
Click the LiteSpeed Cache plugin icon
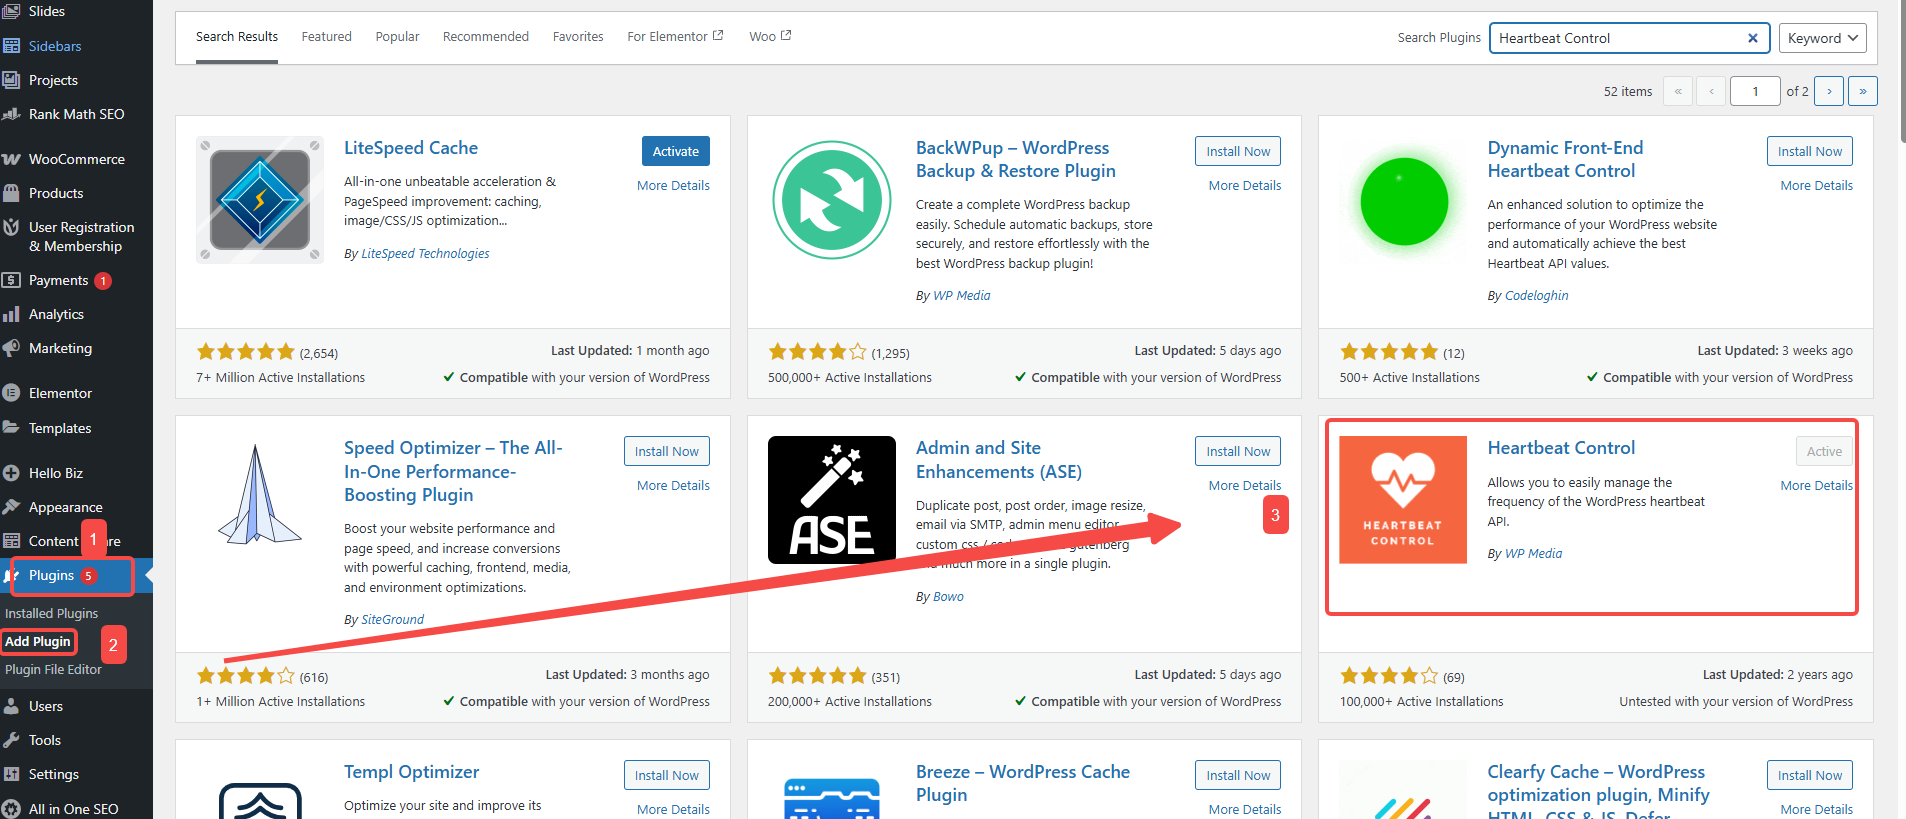click(x=260, y=200)
